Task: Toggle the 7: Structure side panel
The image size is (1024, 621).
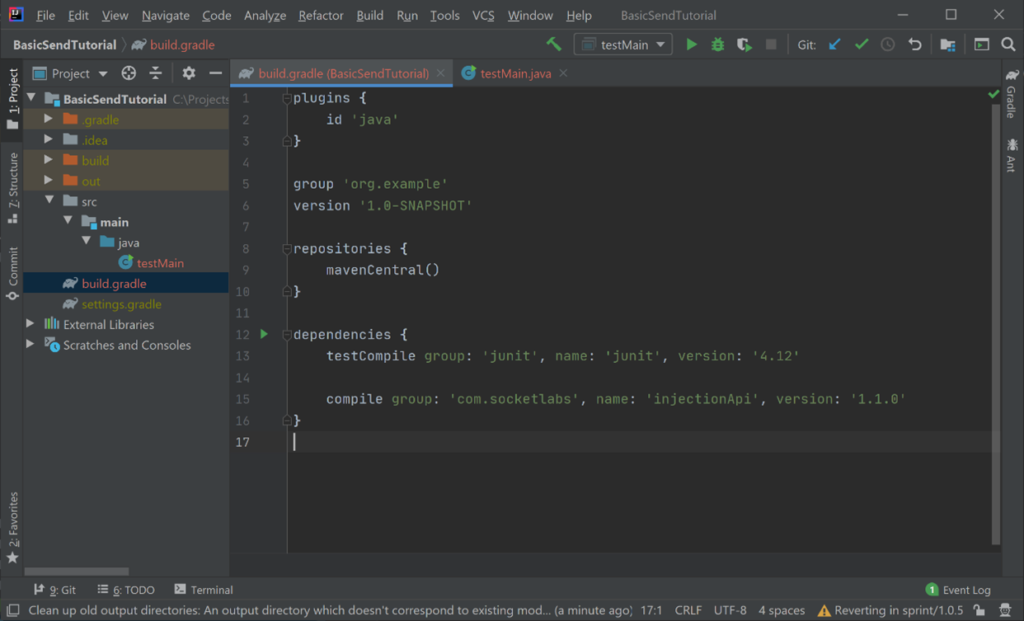Action: coord(12,189)
